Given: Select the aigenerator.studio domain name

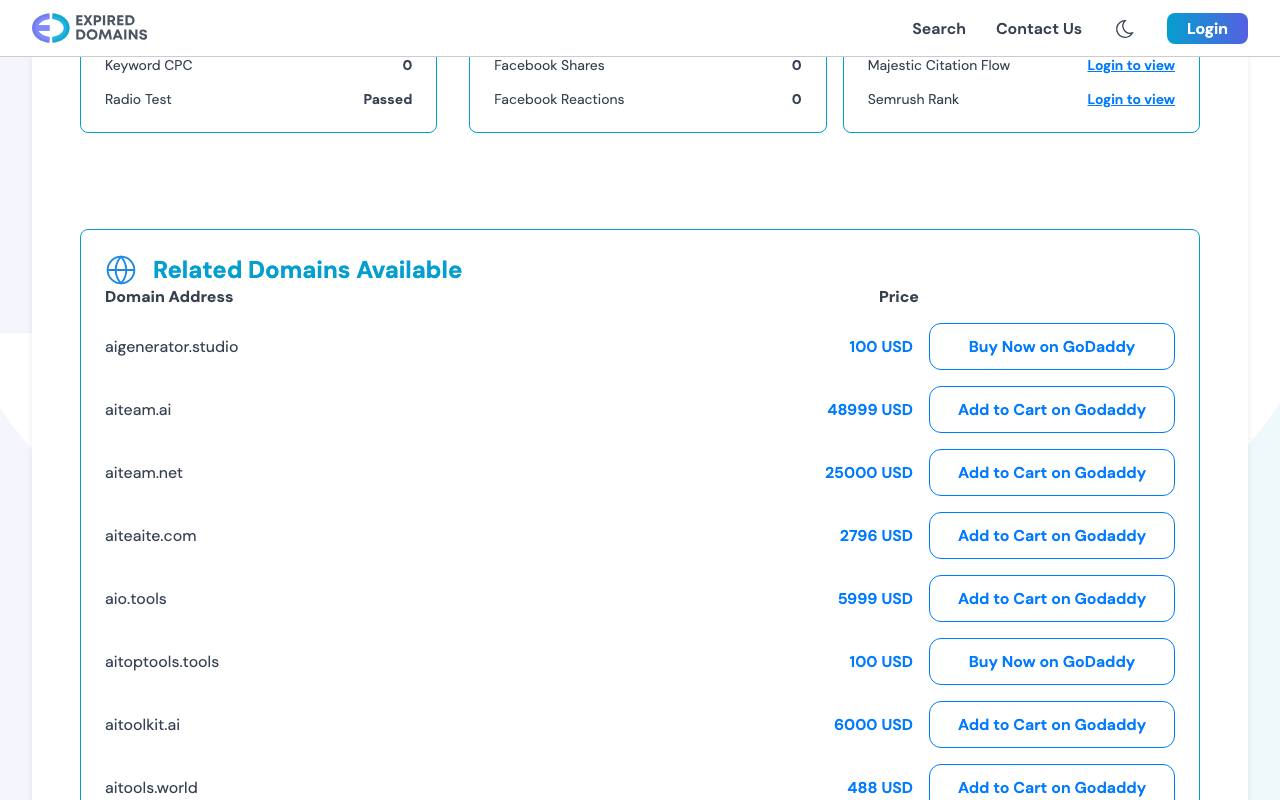Looking at the screenshot, I should [172, 347].
